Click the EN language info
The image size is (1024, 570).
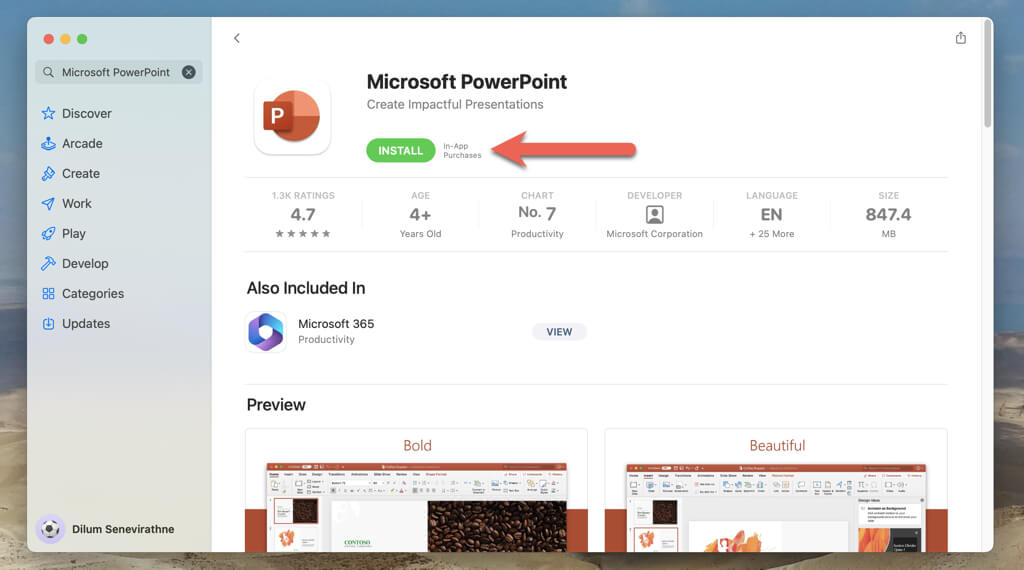771,215
